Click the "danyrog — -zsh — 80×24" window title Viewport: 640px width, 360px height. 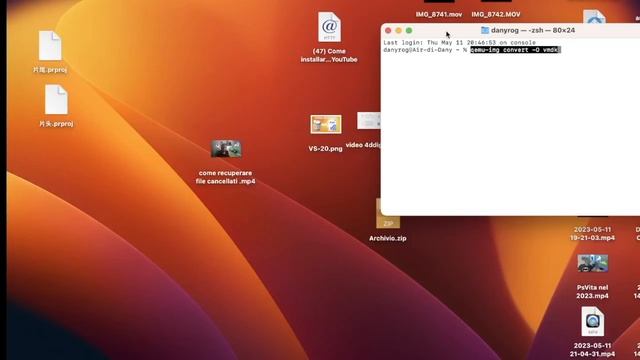(x=533, y=30)
